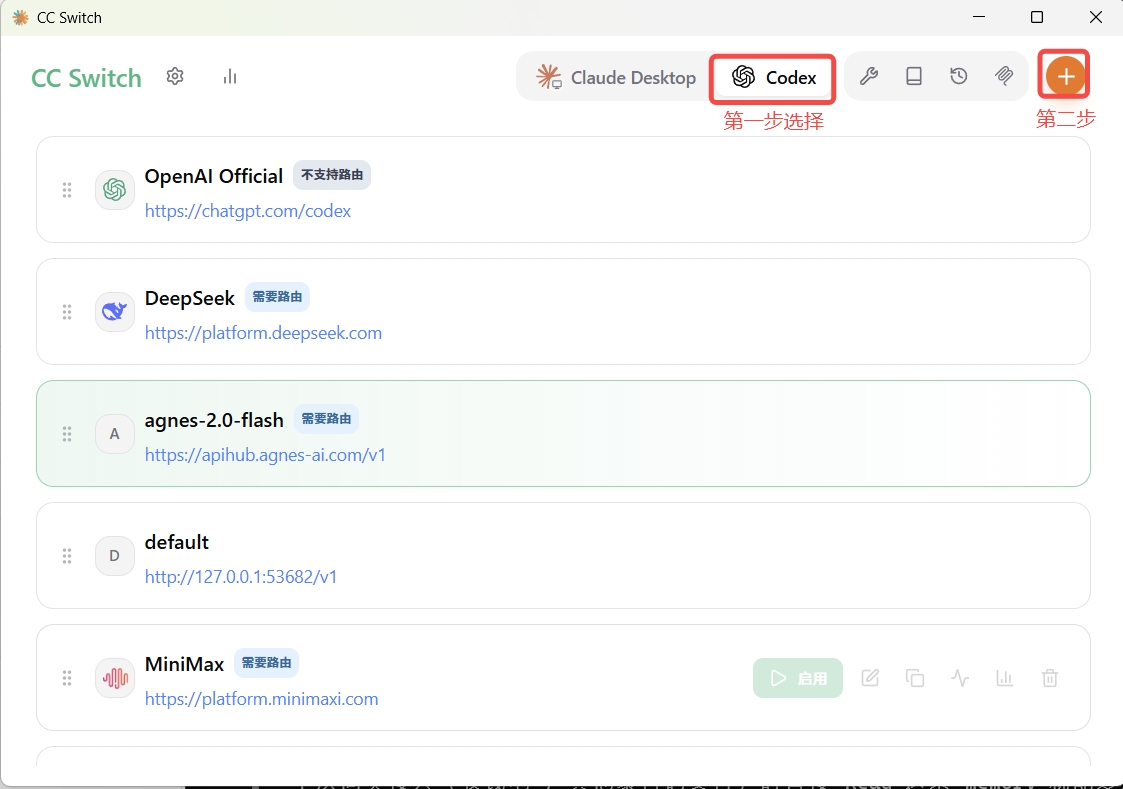Maximize the CC Switch window
This screenshot has height=789, width=1123.
[1036, 17]
